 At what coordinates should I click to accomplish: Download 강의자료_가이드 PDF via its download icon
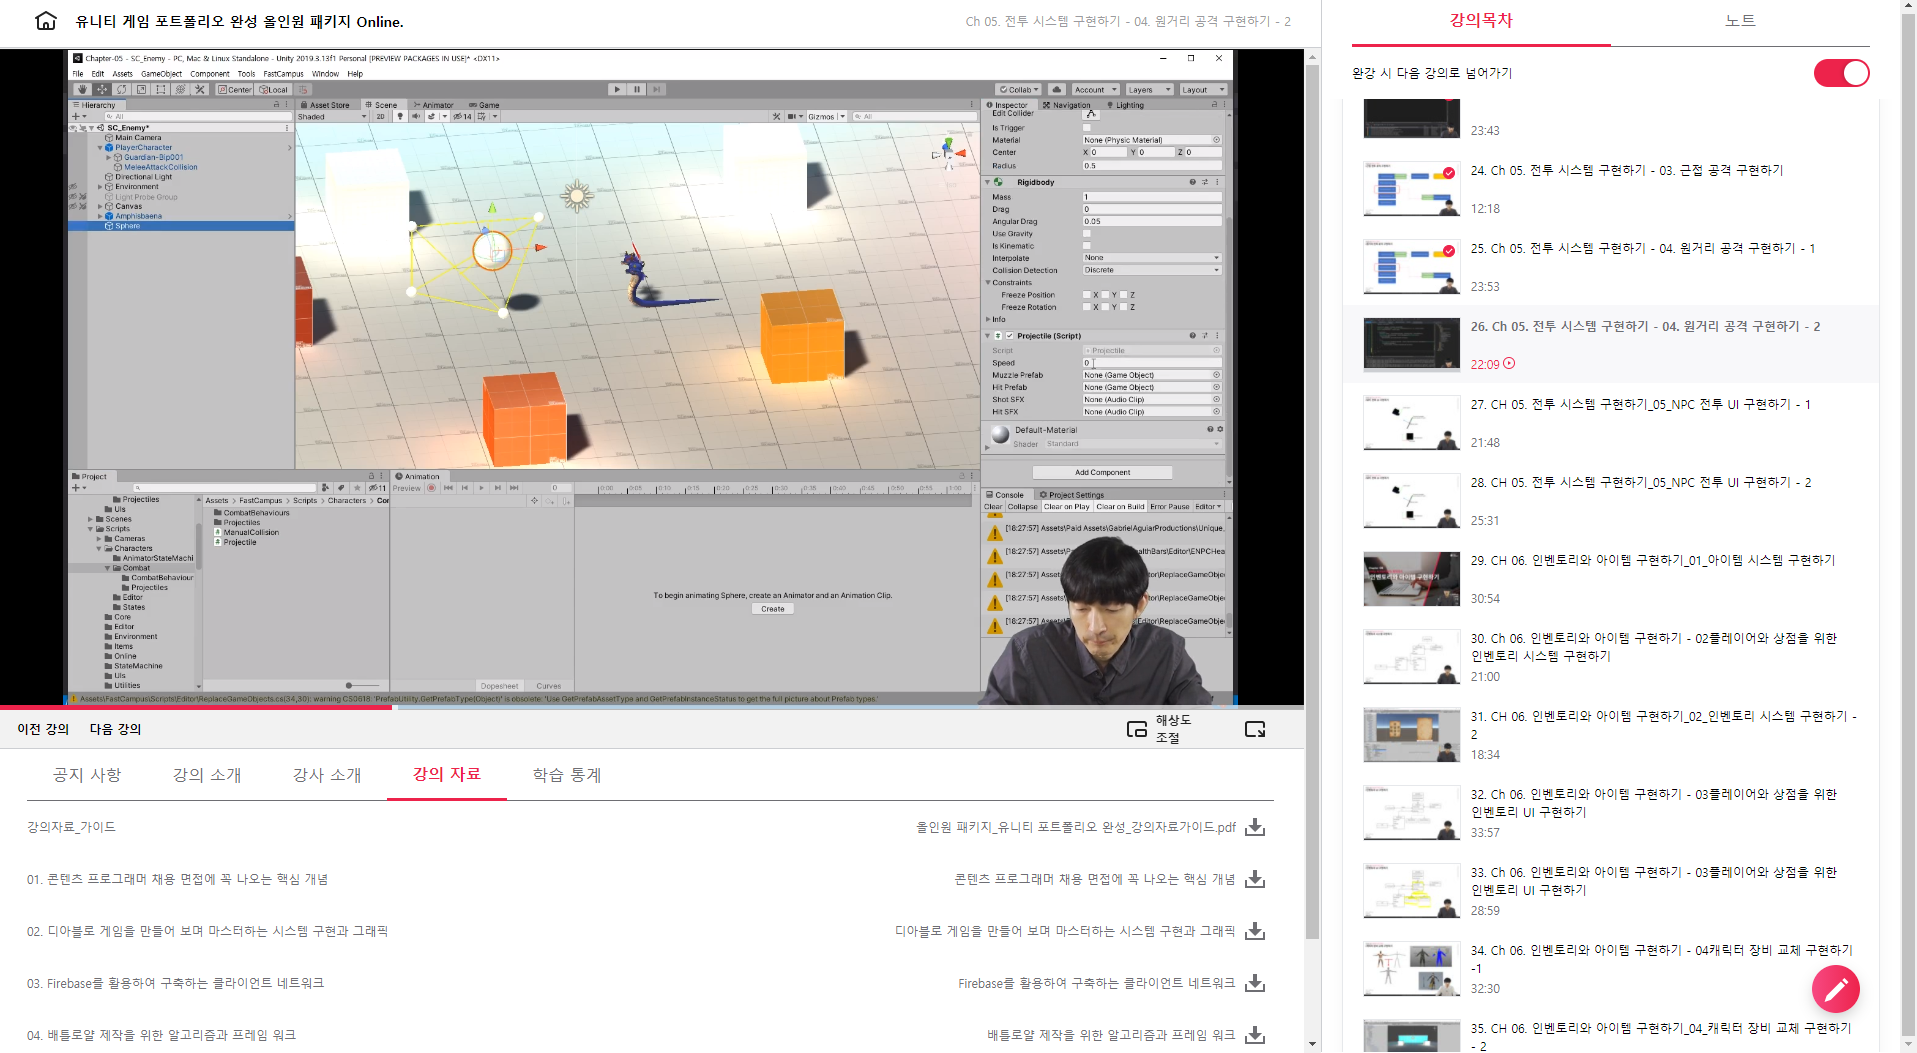(1255, 827)
